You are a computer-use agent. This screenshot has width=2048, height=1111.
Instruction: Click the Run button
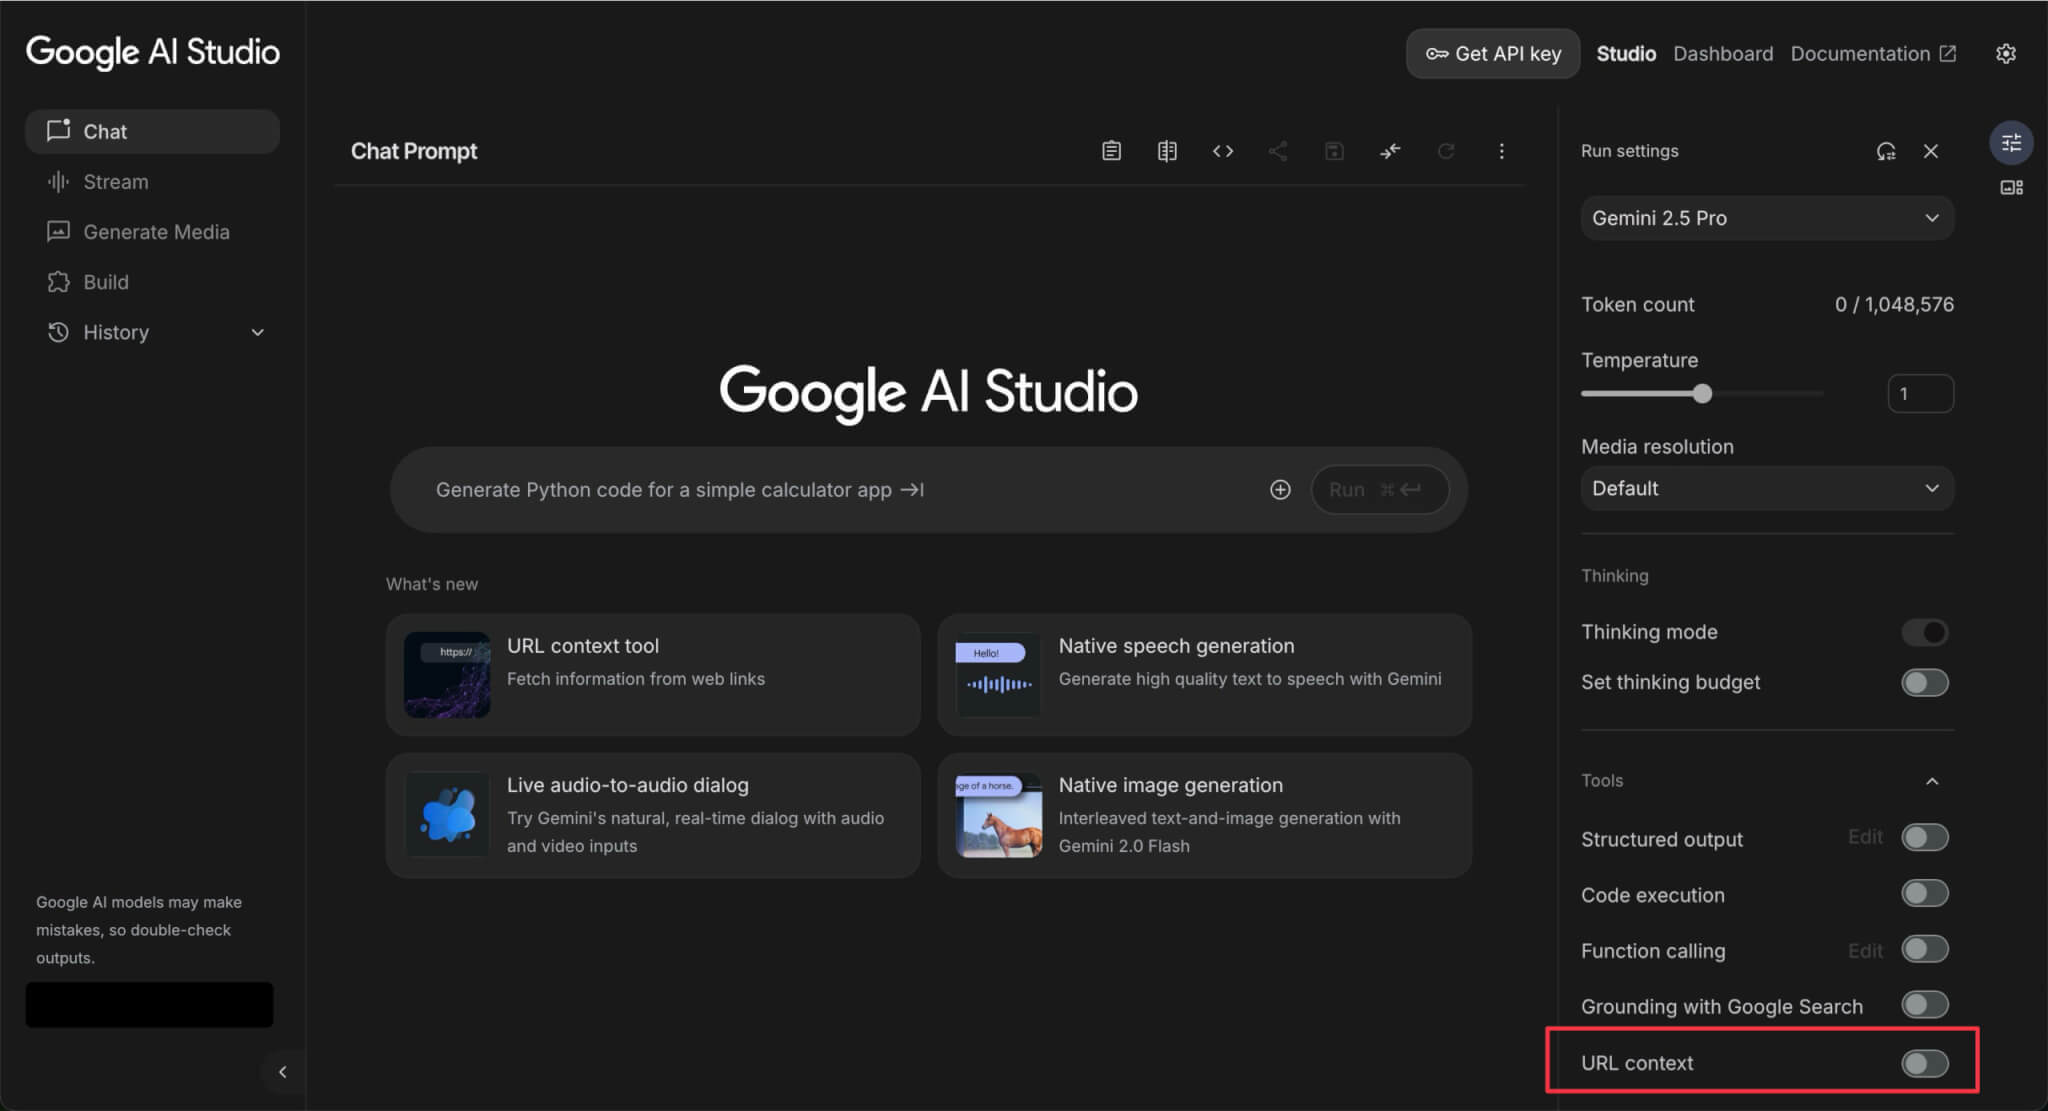pyautogui.click(x=1380, y=490)
